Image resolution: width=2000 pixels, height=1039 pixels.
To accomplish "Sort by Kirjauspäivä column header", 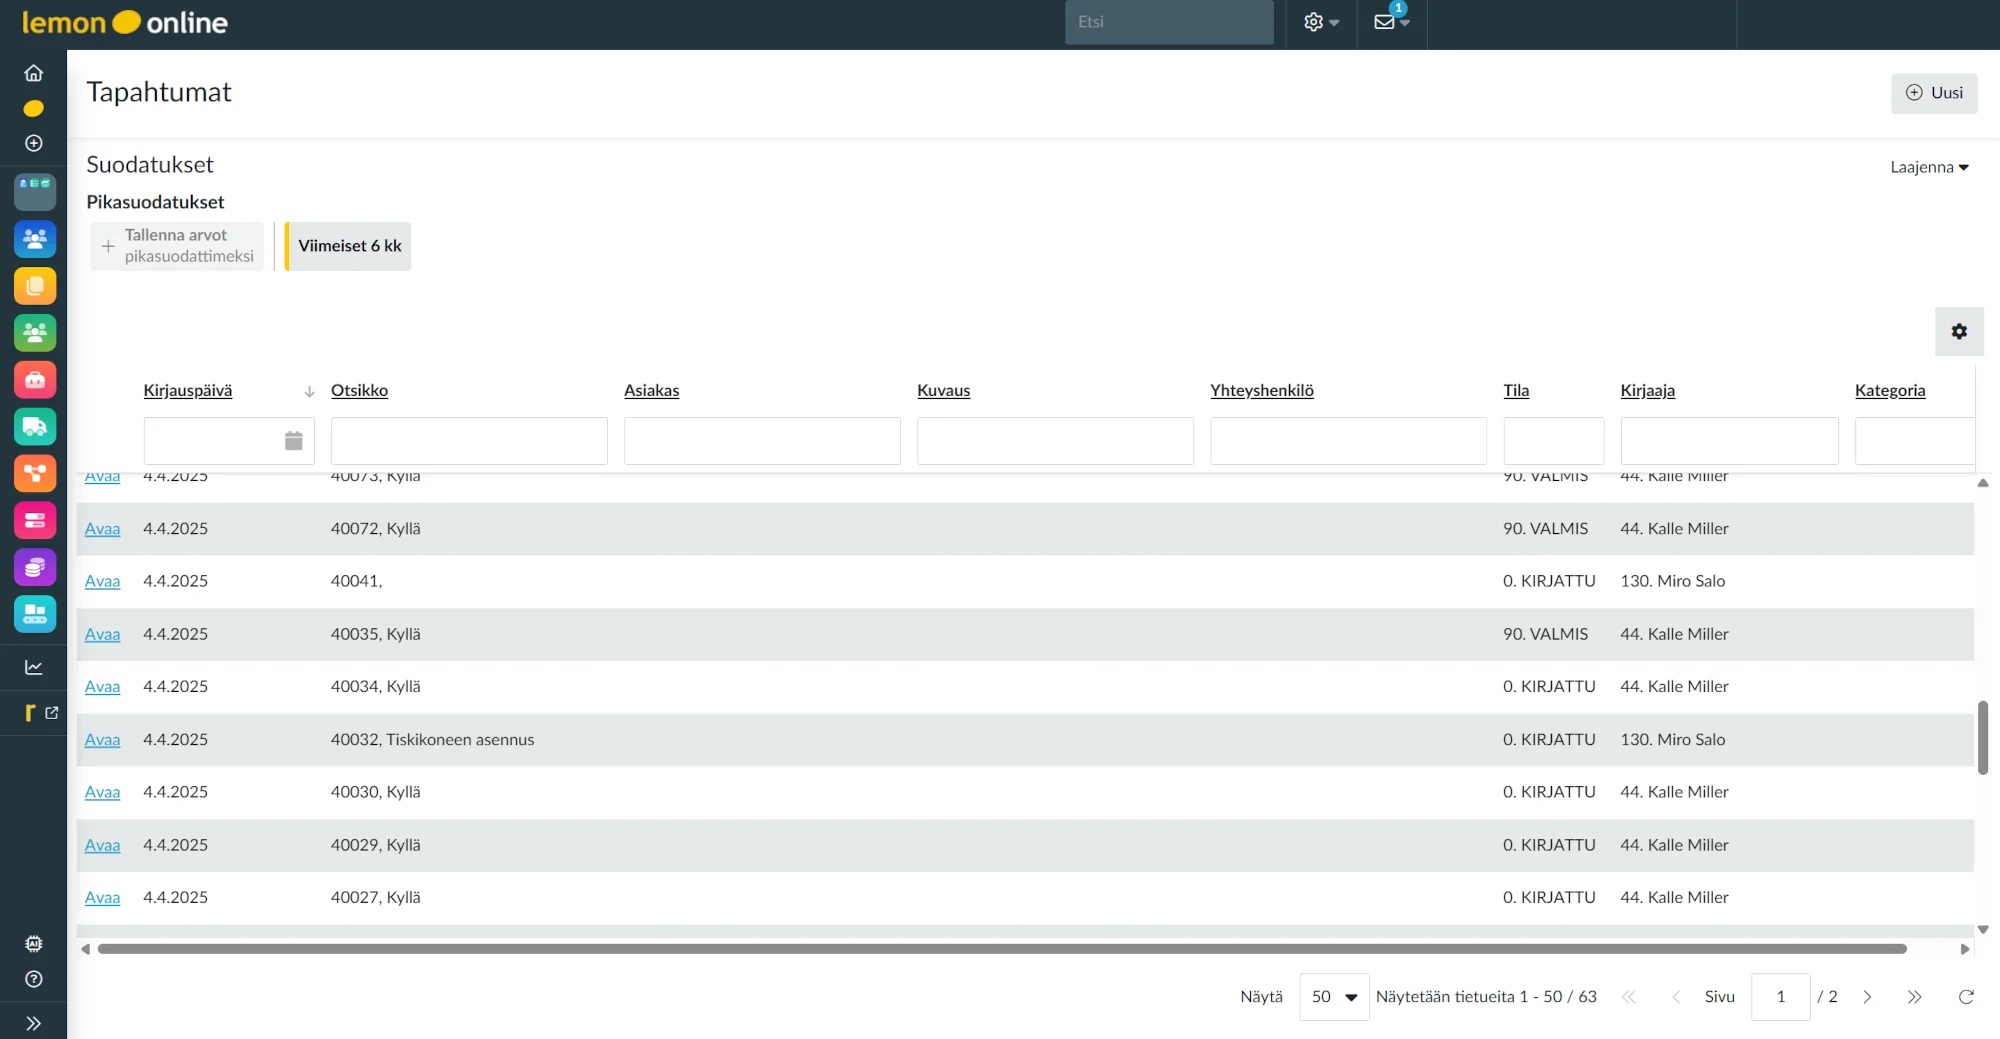I will 188,391.
